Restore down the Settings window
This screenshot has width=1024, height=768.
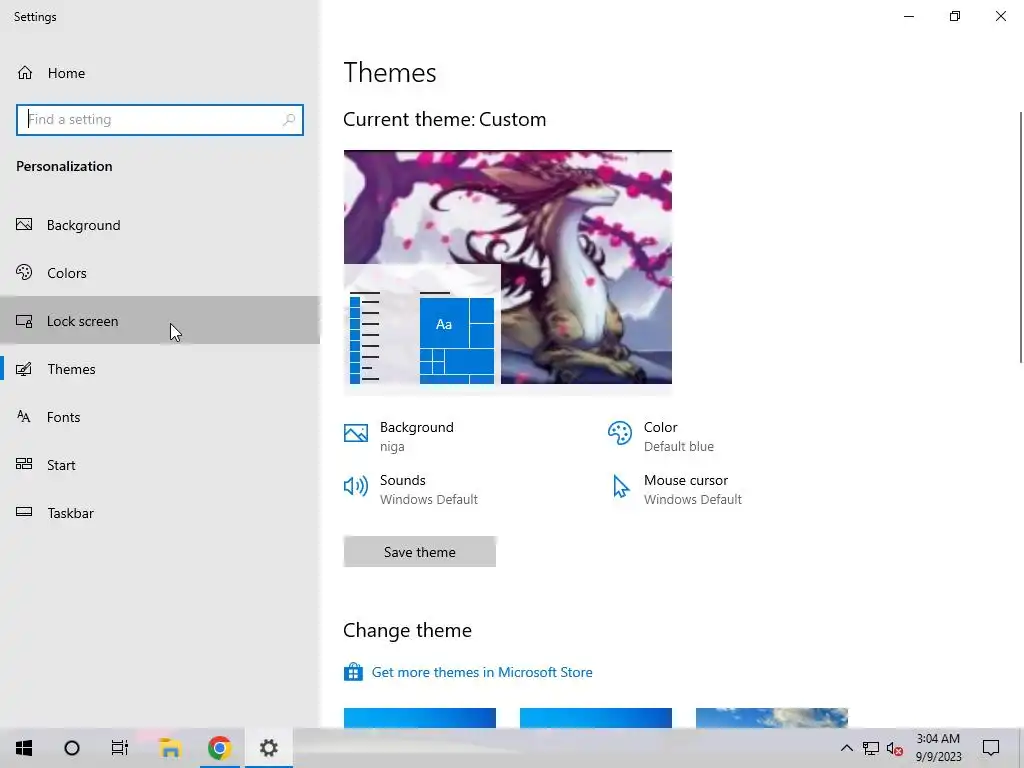pos(955,16)
